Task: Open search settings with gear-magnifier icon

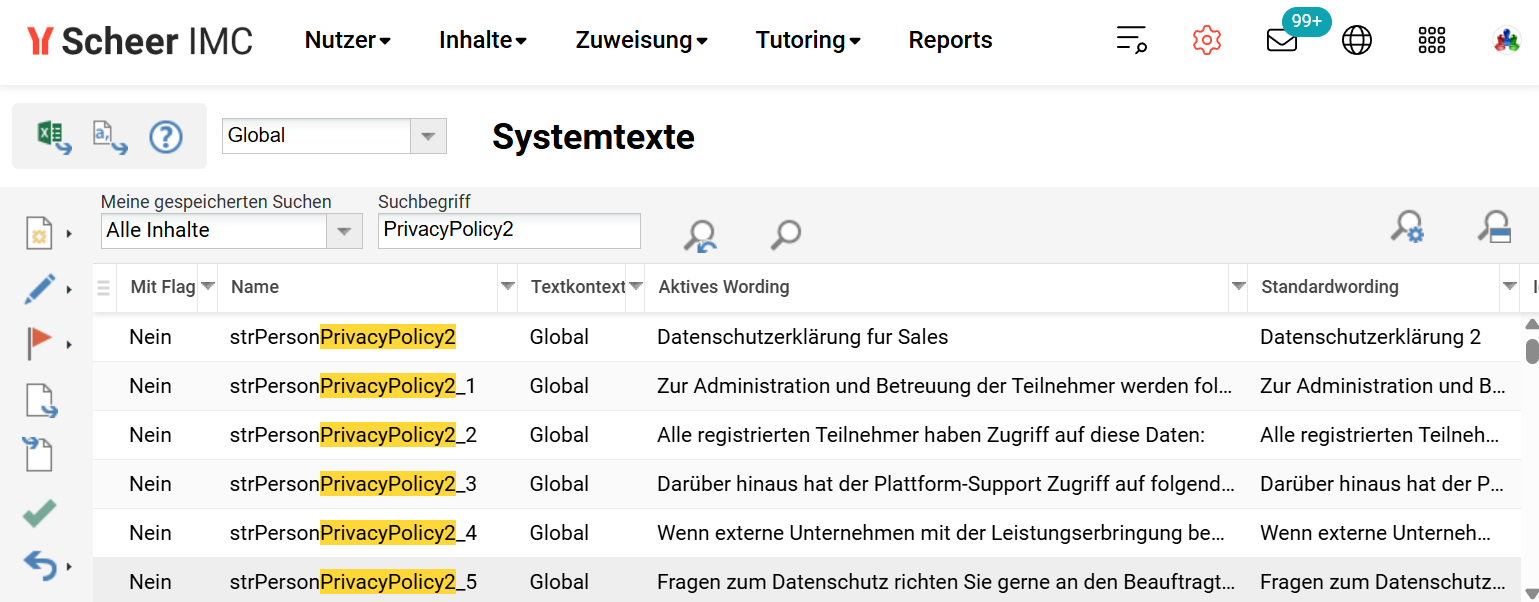Action: (1409, 227)
